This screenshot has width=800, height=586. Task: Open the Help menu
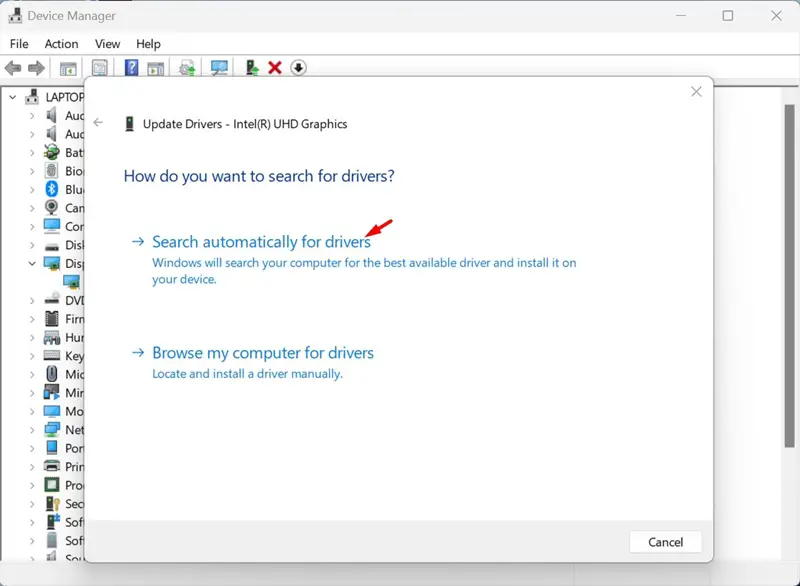tap(148, 44)
